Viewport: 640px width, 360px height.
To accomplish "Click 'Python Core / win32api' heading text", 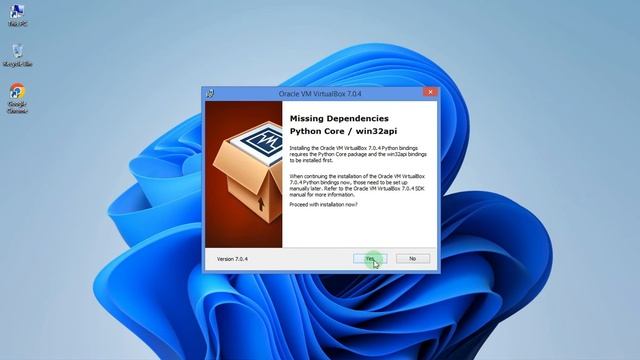I will point(343,131).
